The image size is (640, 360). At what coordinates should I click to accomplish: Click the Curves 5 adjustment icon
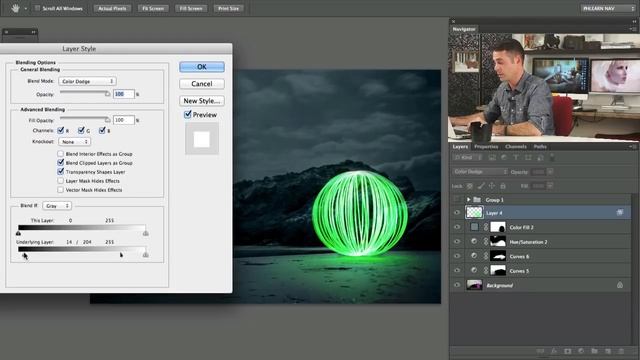tap(474, 270)
